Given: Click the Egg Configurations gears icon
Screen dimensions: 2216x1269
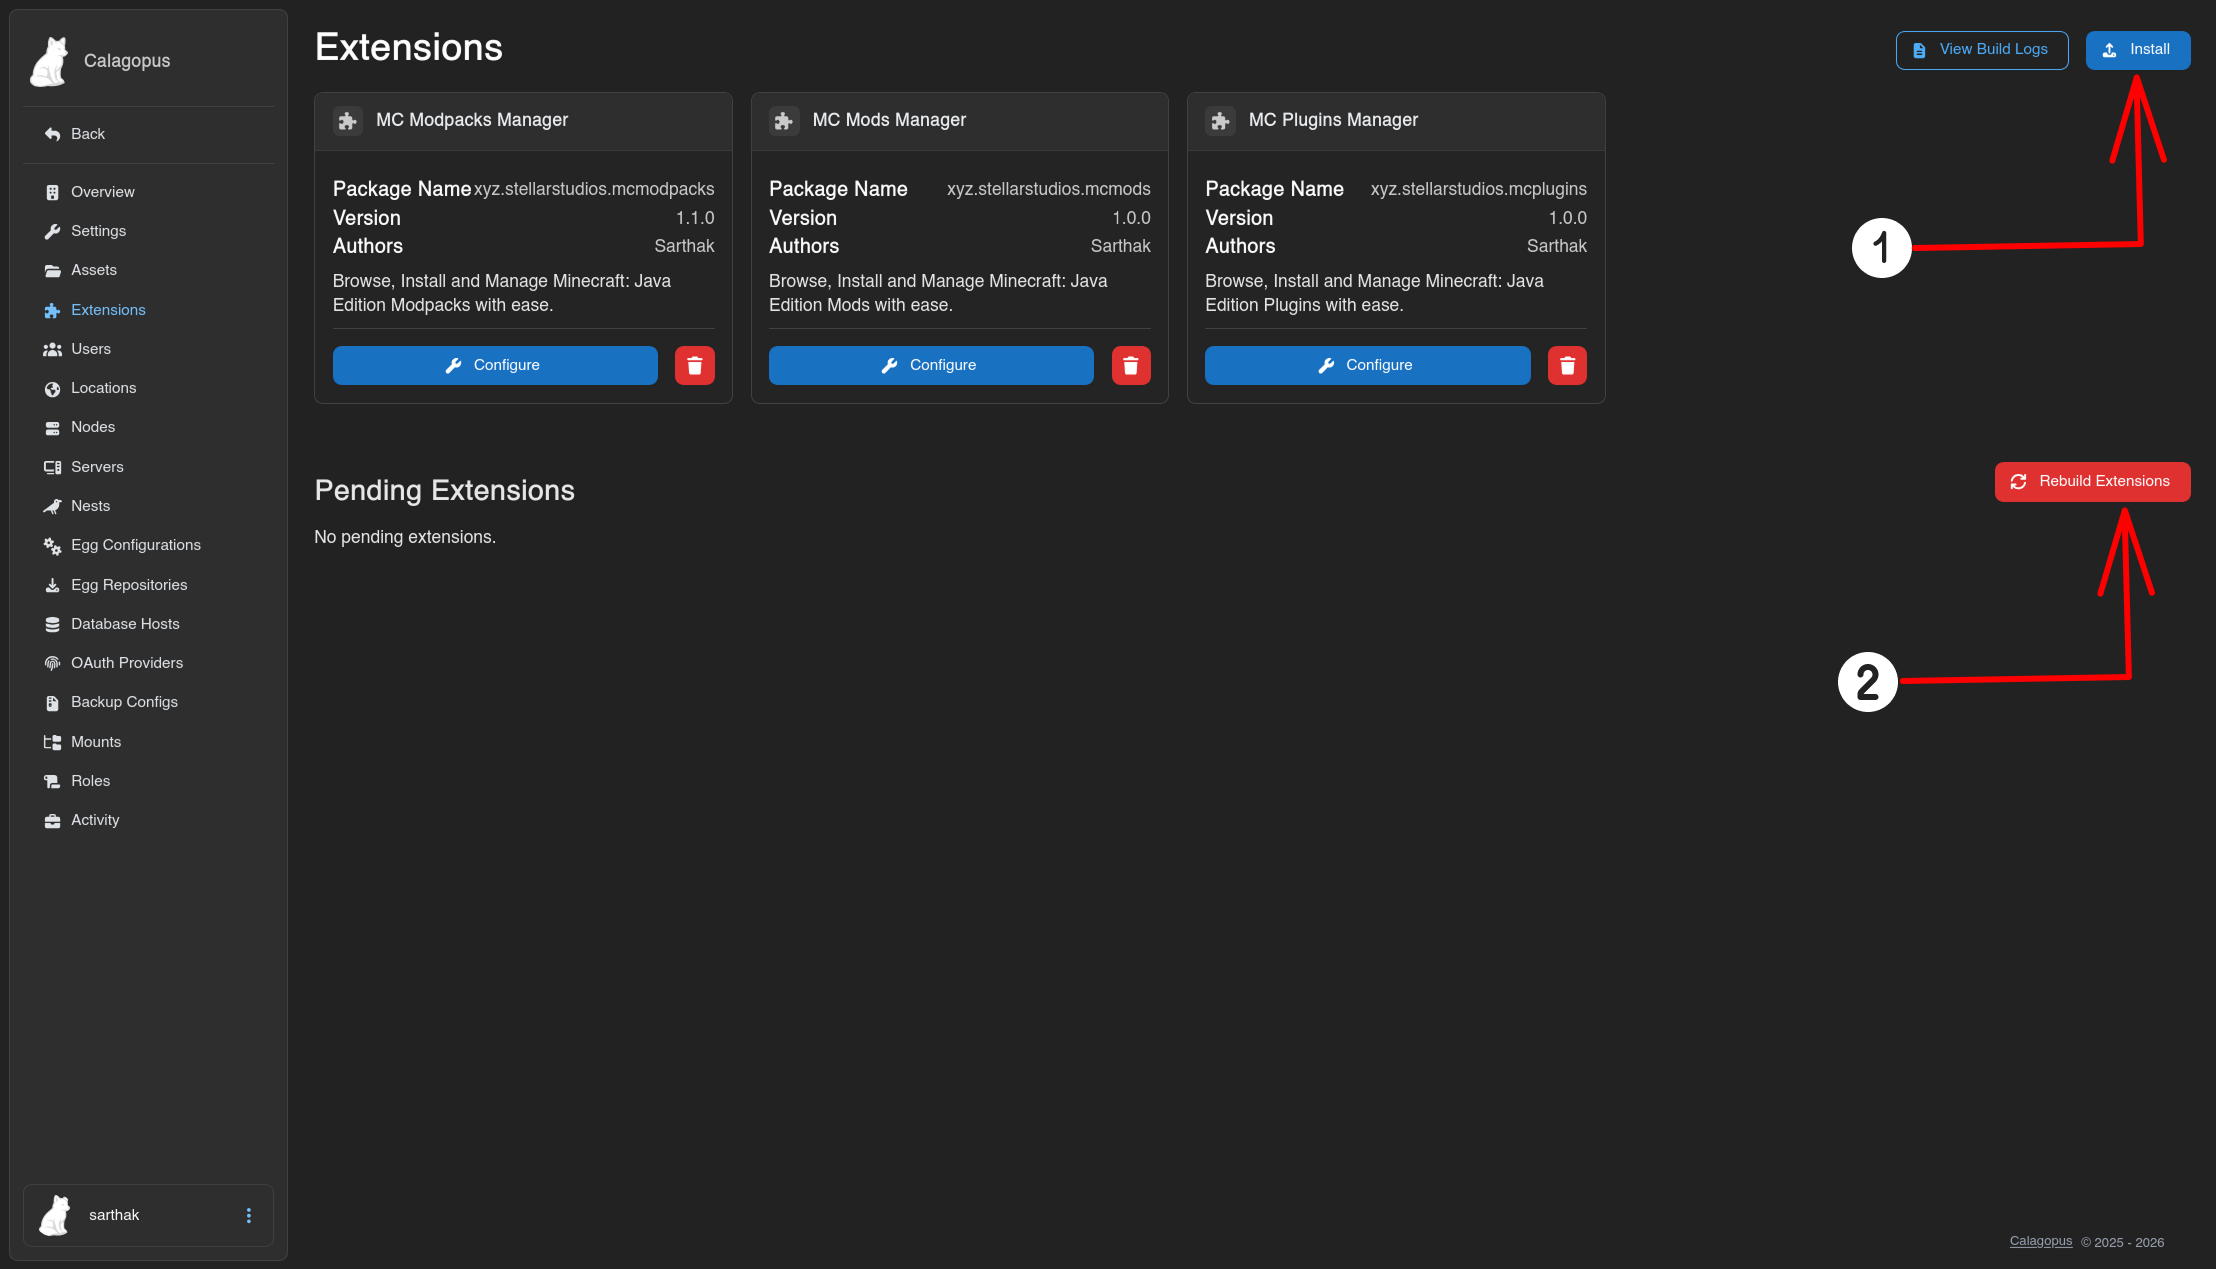Looking at the screenshot, I should point(52,546).
